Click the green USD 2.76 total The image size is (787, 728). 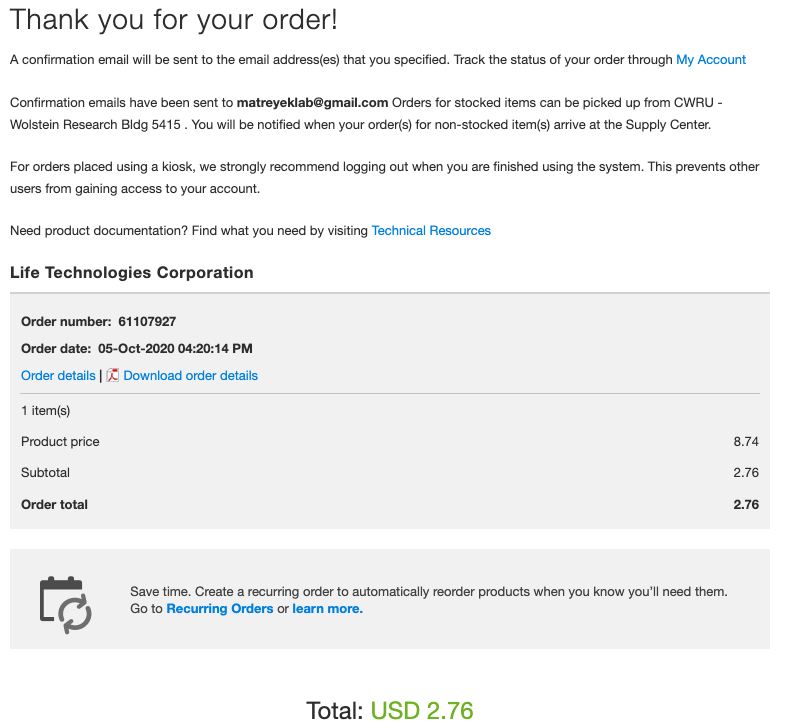click(422, 711)
